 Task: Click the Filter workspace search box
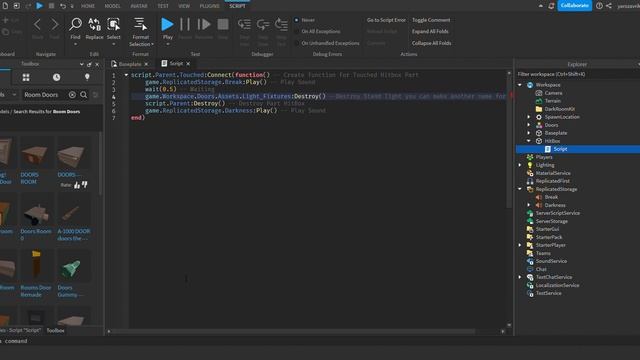pos(577,74)
